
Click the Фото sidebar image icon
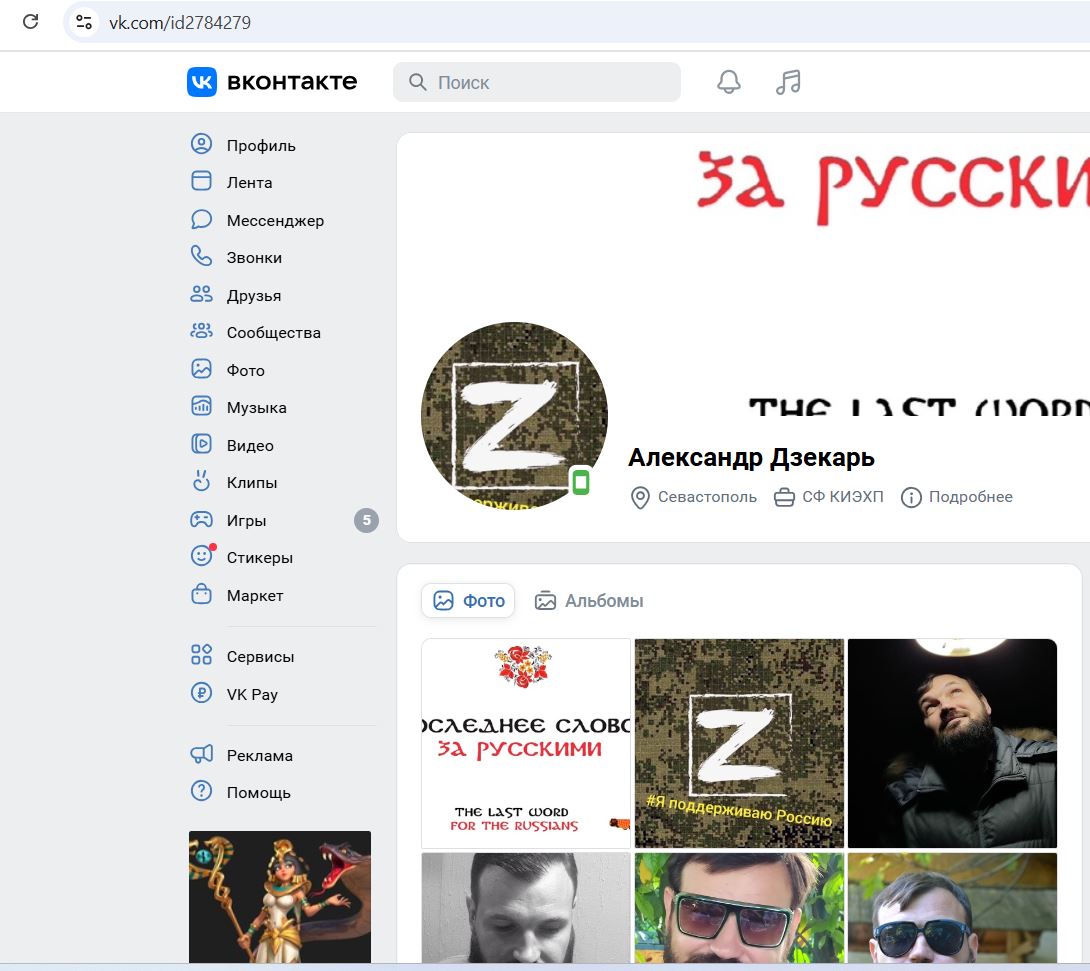[x=202, y=369]
